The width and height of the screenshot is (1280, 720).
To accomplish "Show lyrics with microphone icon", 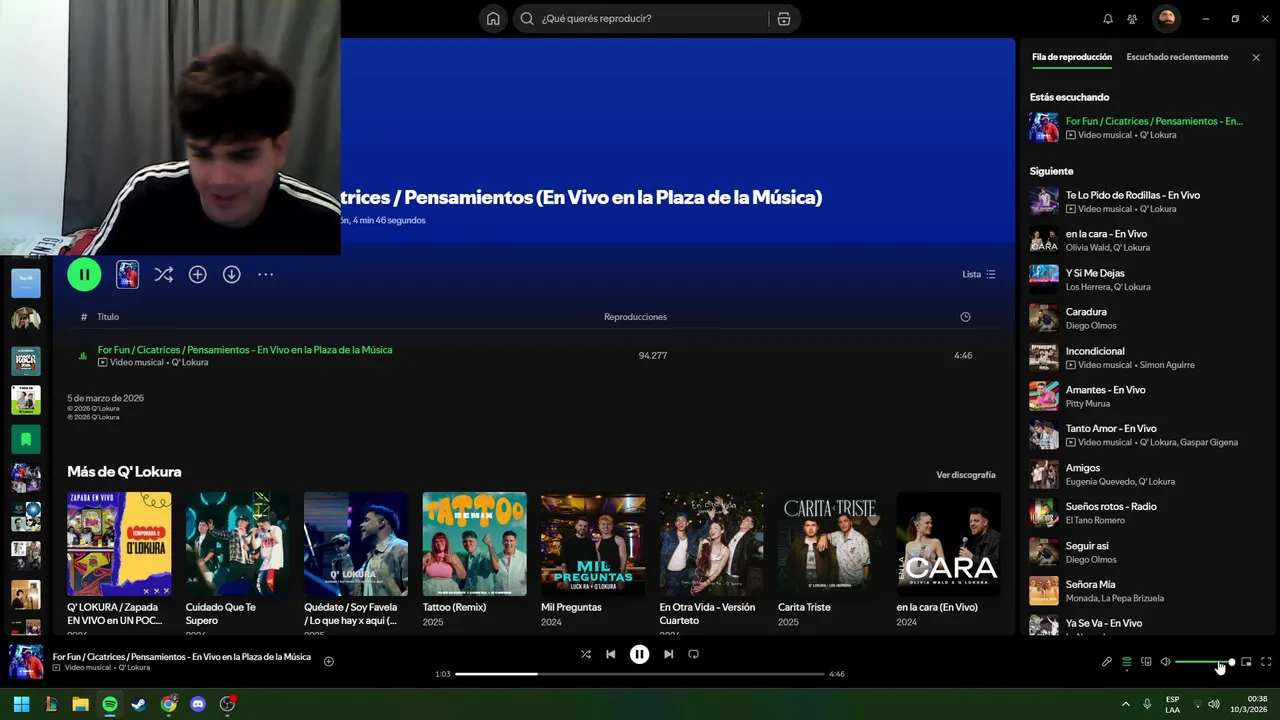I will pyautogui.click(x=1107, y=662).
